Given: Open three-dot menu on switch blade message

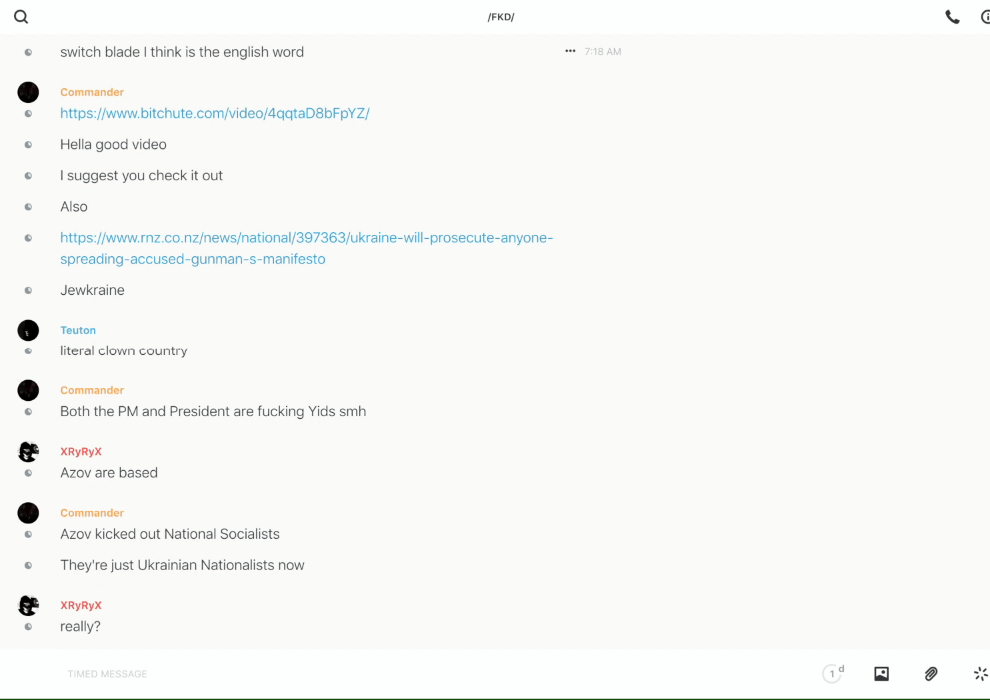Looking at the screenshot, I should click(570, 51).
